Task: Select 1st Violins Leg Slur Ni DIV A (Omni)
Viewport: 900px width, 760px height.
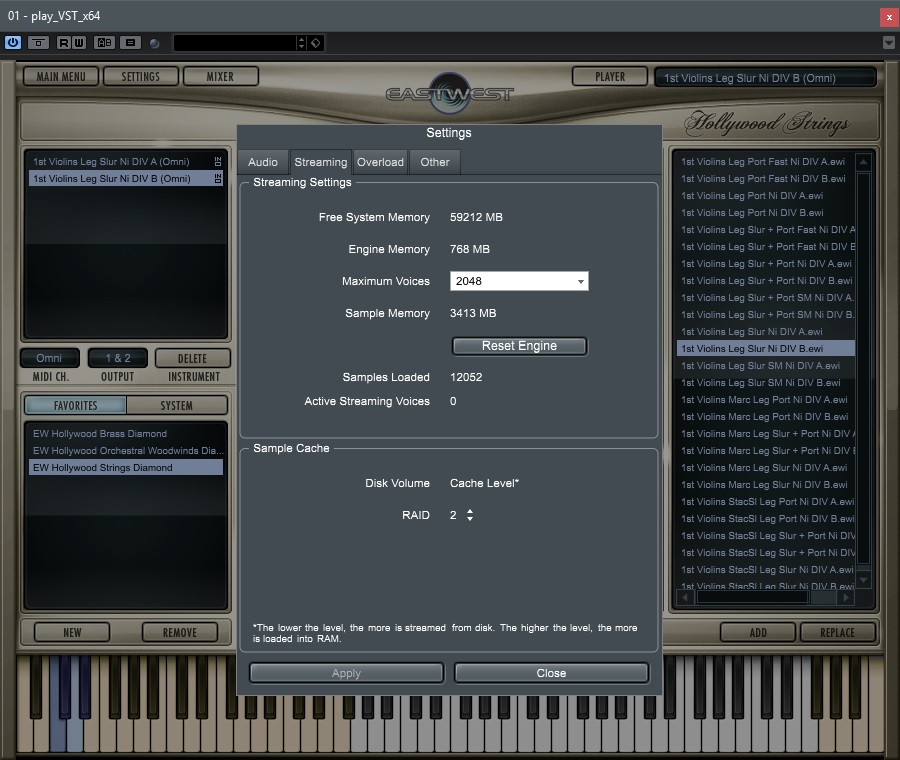Action: coord(126,161)
